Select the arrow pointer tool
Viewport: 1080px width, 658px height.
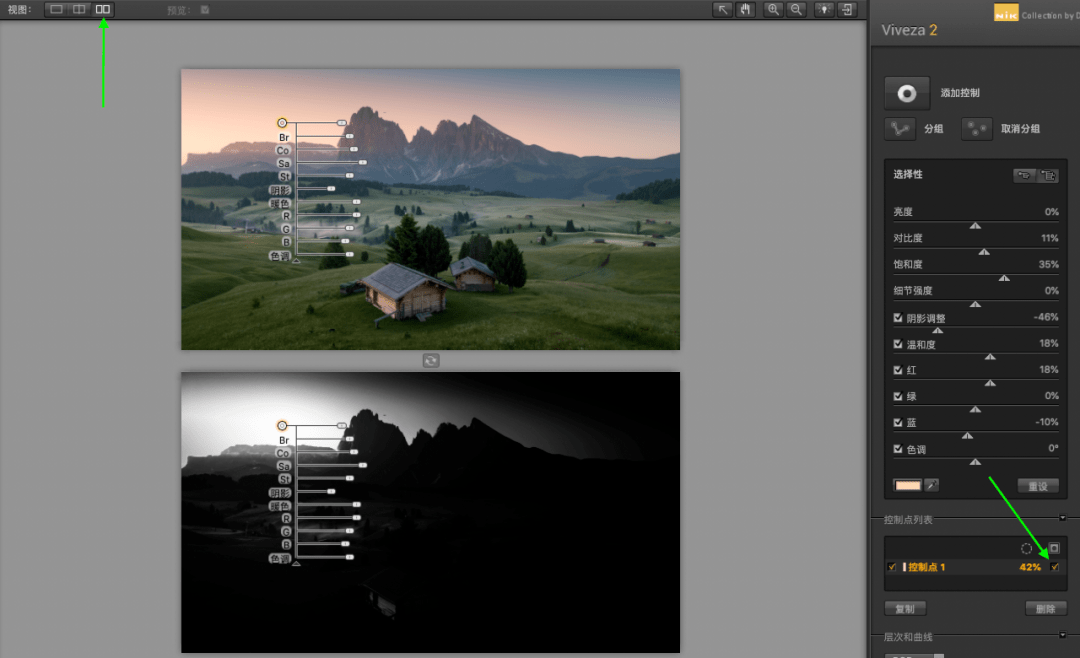(x=722, y=9)
